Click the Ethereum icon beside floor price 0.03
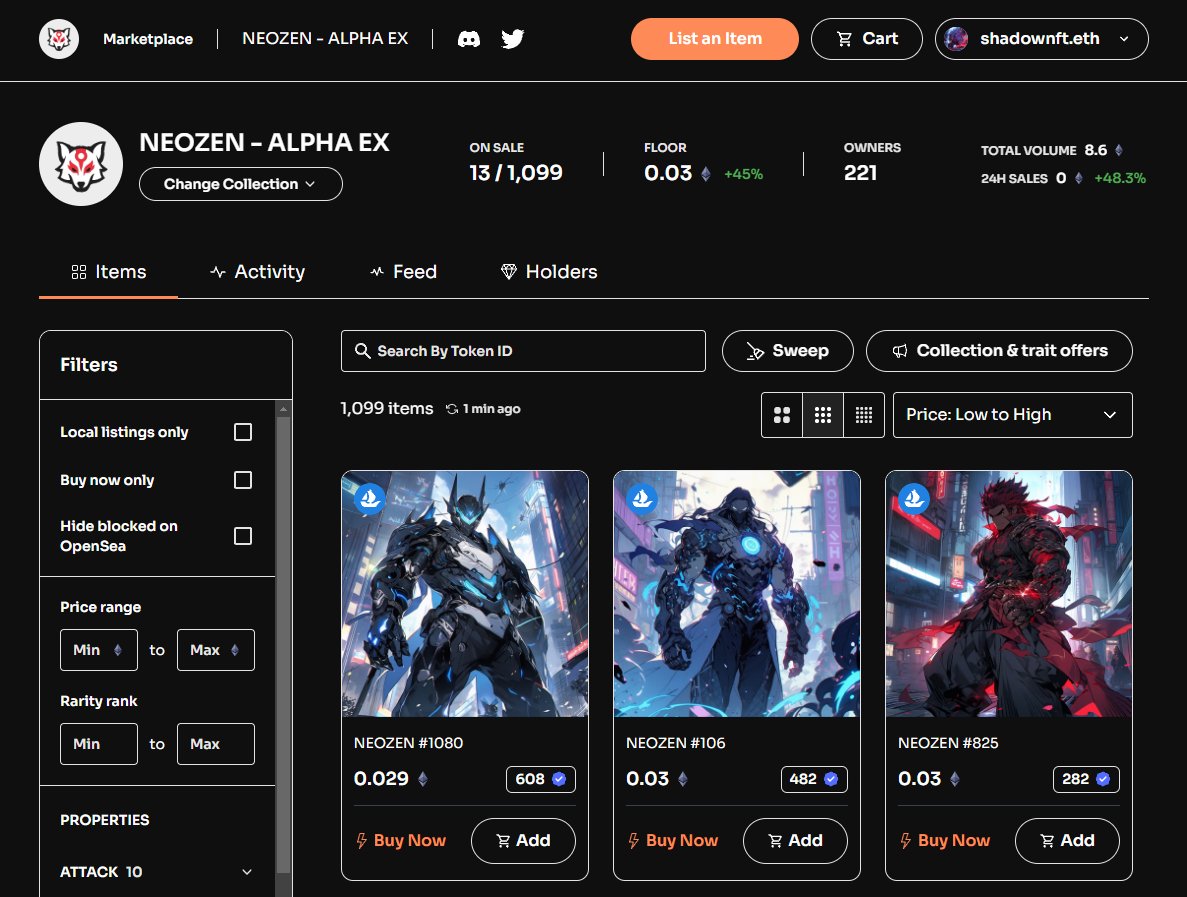This screenshot has width=1187, height=897. (706, 173)
